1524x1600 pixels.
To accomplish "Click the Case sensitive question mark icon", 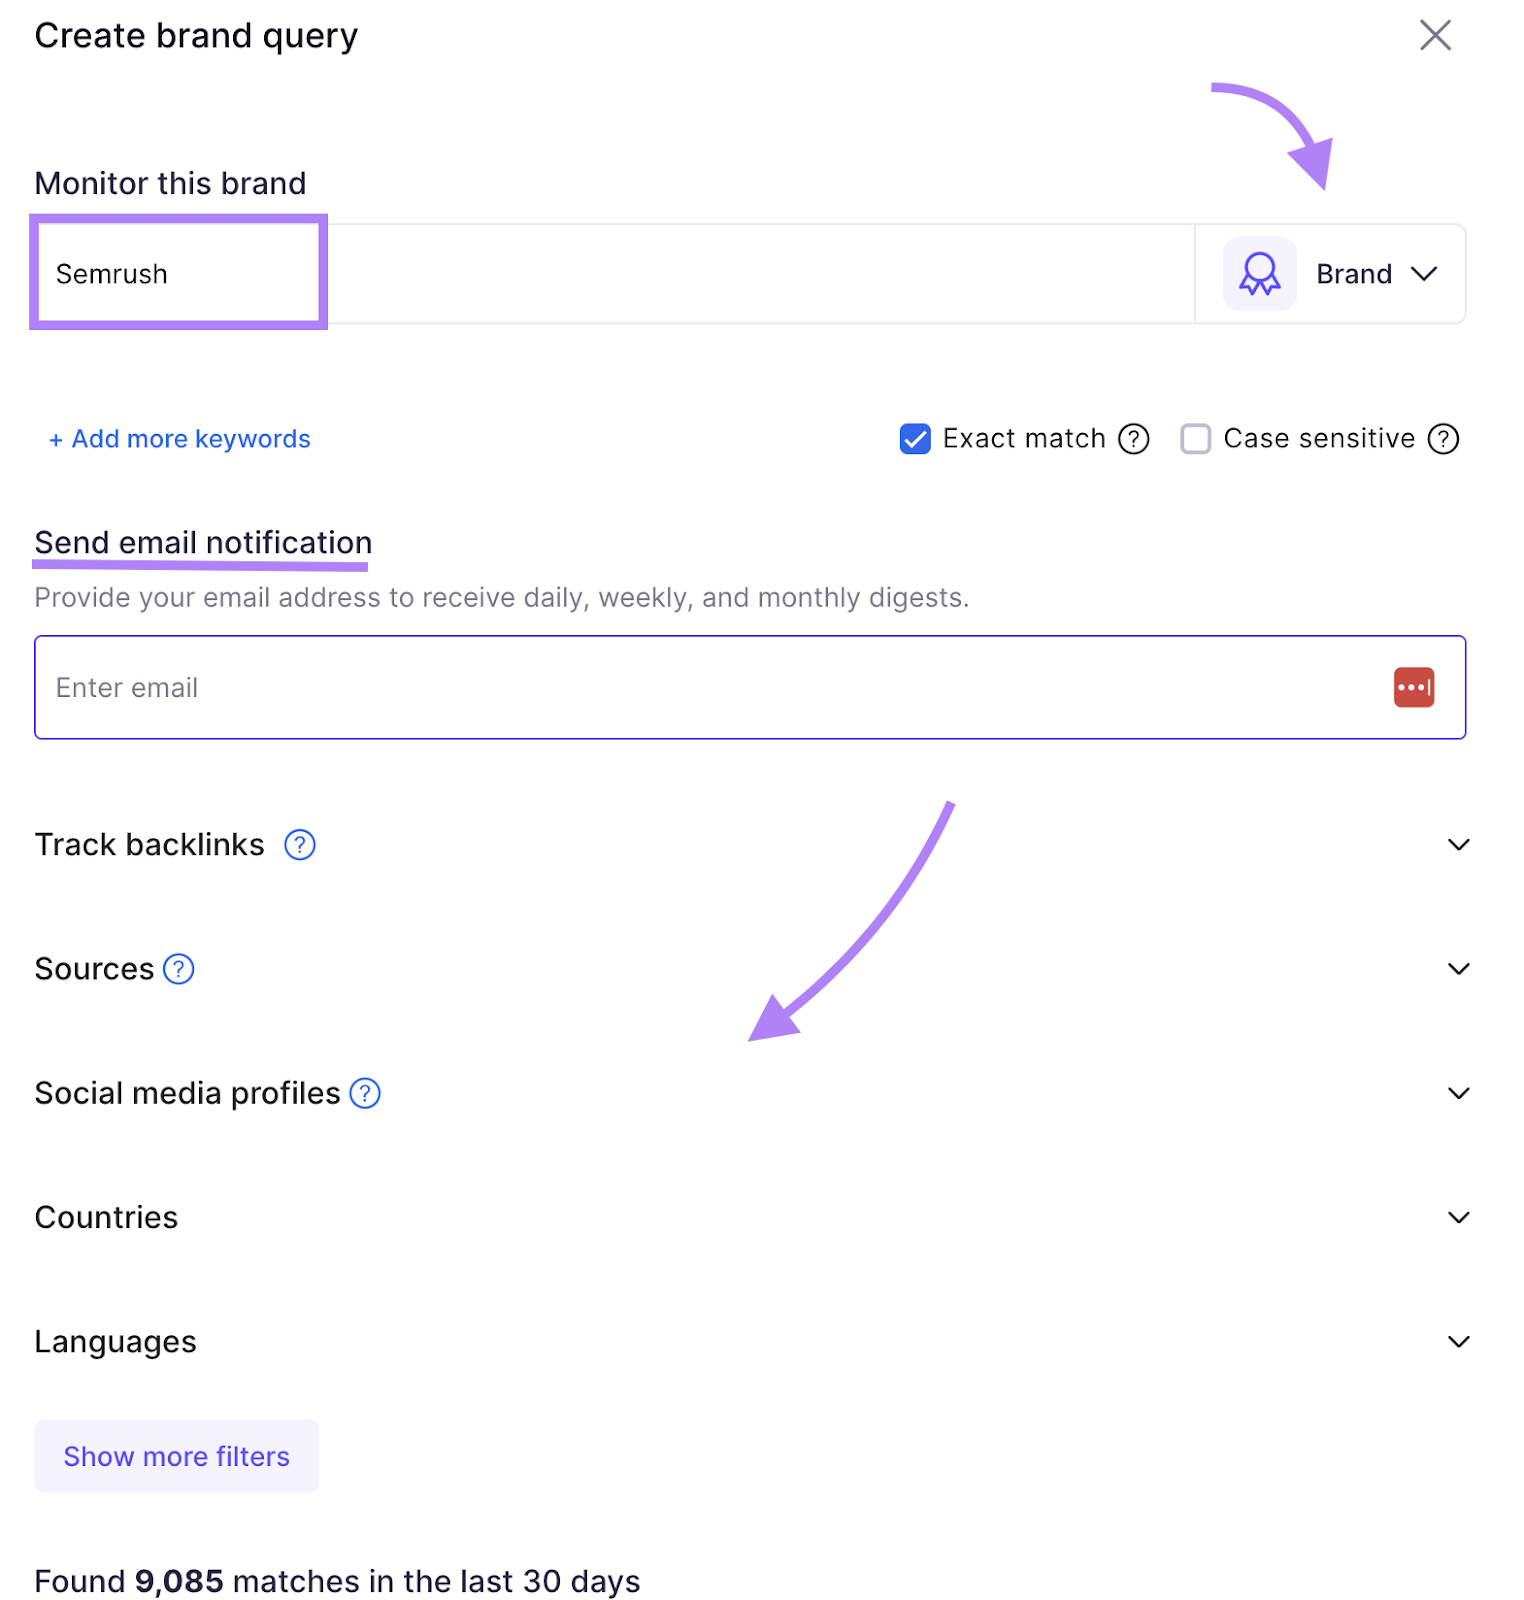I will 1443,438.
